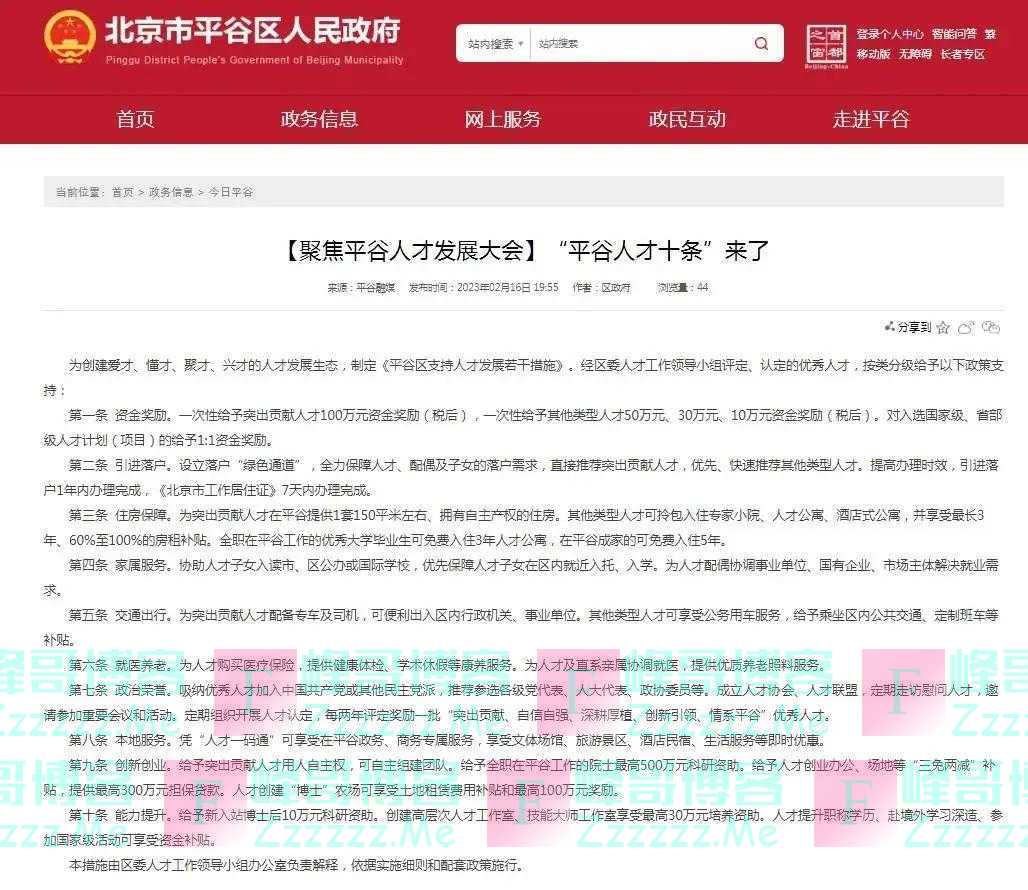Click the 繁 traditional Chinese link
The width and height of the screenshot is (1028, 890).
tap(990, 34)
